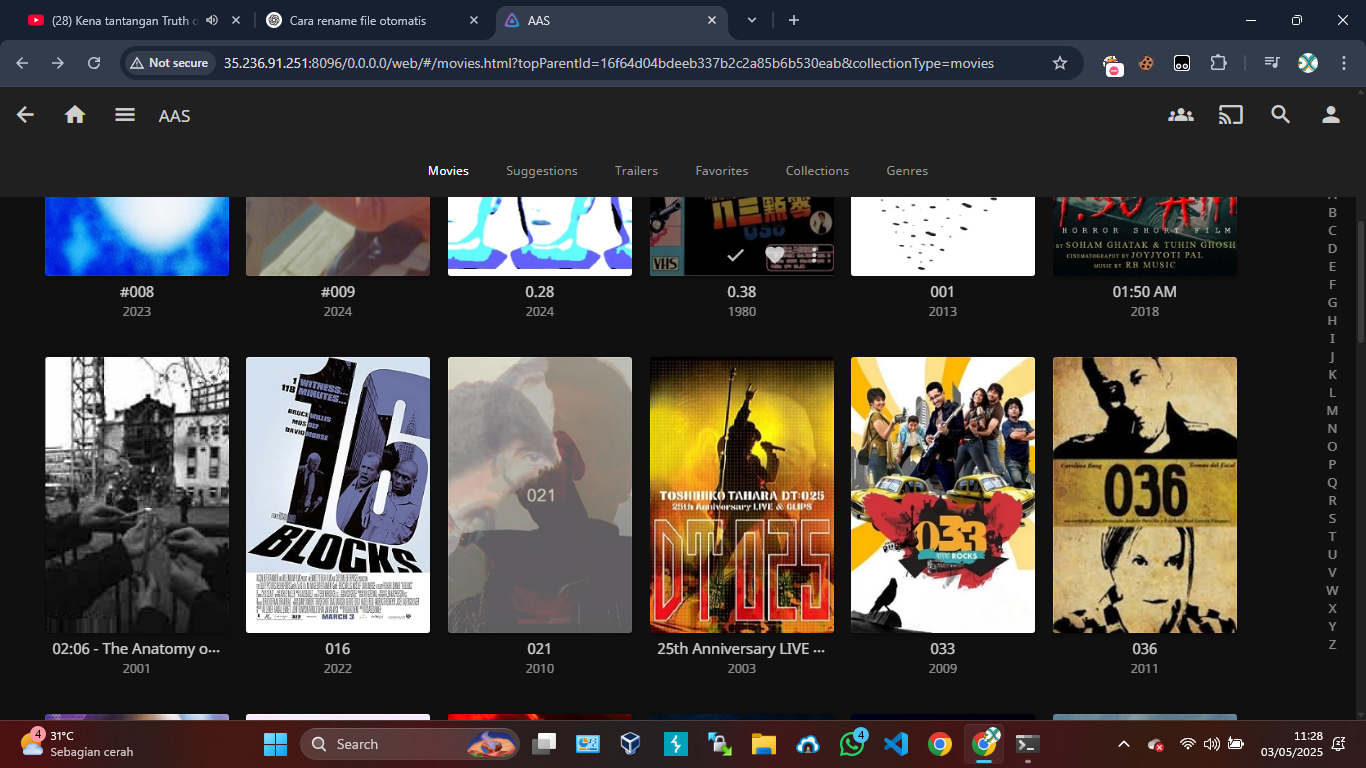
Task: Open the notification bell in system tray
Action: (x=1339, y=744)
